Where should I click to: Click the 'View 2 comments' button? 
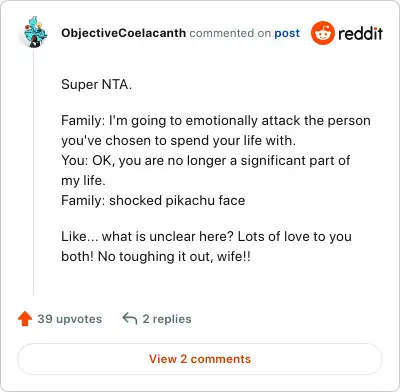(200, 359)
